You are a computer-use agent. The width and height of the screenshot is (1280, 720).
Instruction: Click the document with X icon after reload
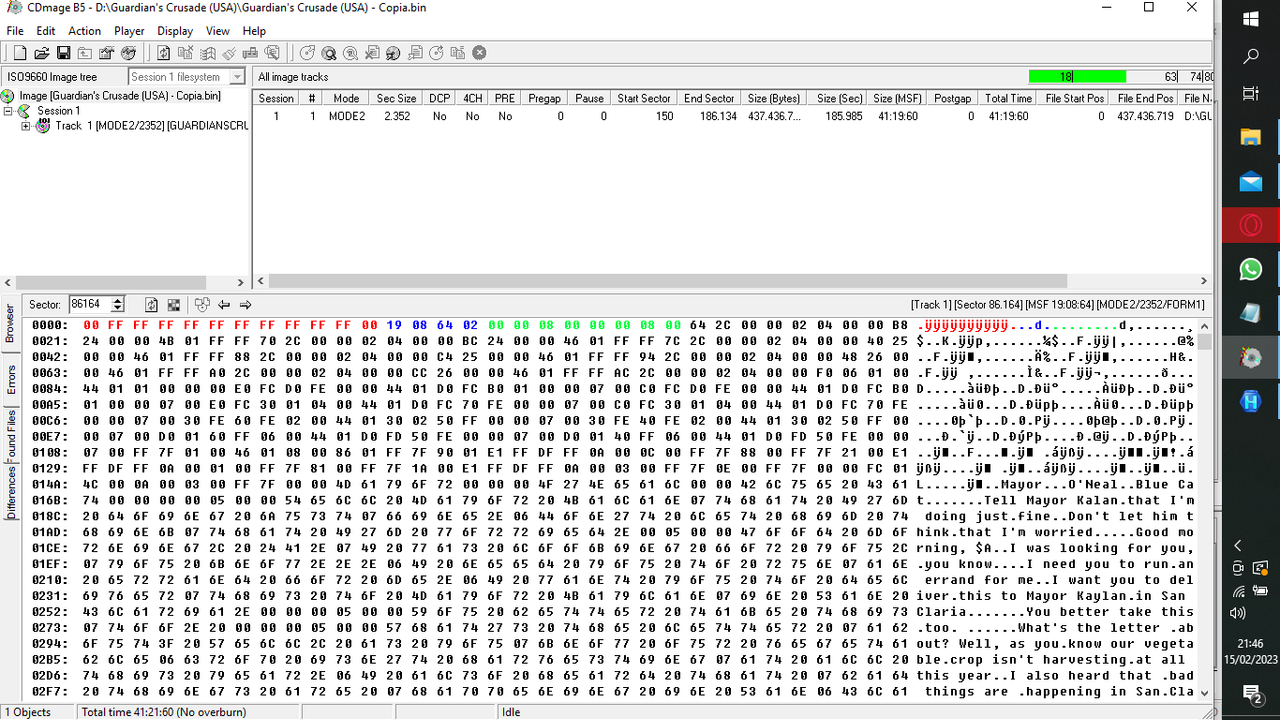tap(185, 53)
